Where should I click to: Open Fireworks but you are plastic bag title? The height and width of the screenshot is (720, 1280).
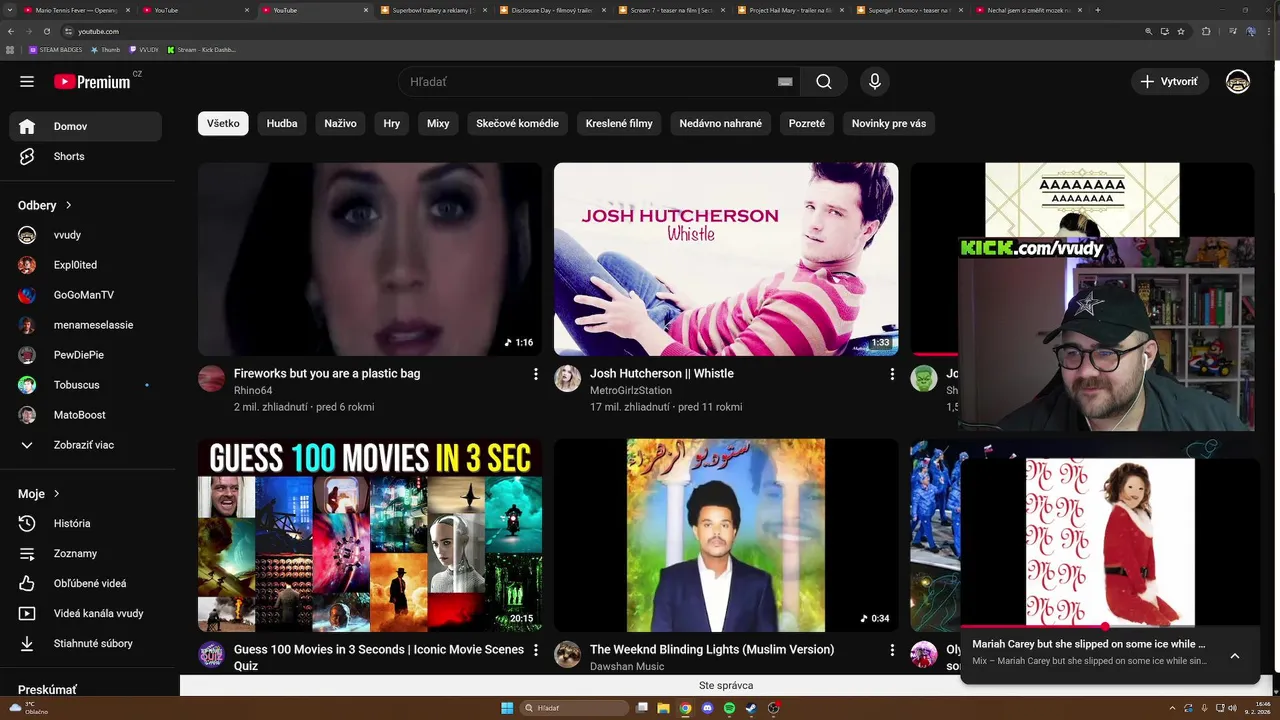point(327,373)
